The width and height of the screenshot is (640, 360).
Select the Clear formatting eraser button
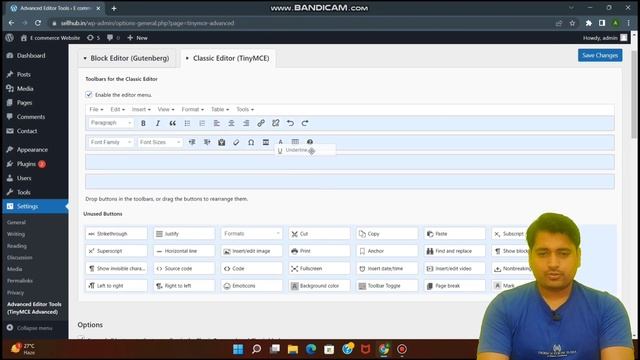pos(236,142)
